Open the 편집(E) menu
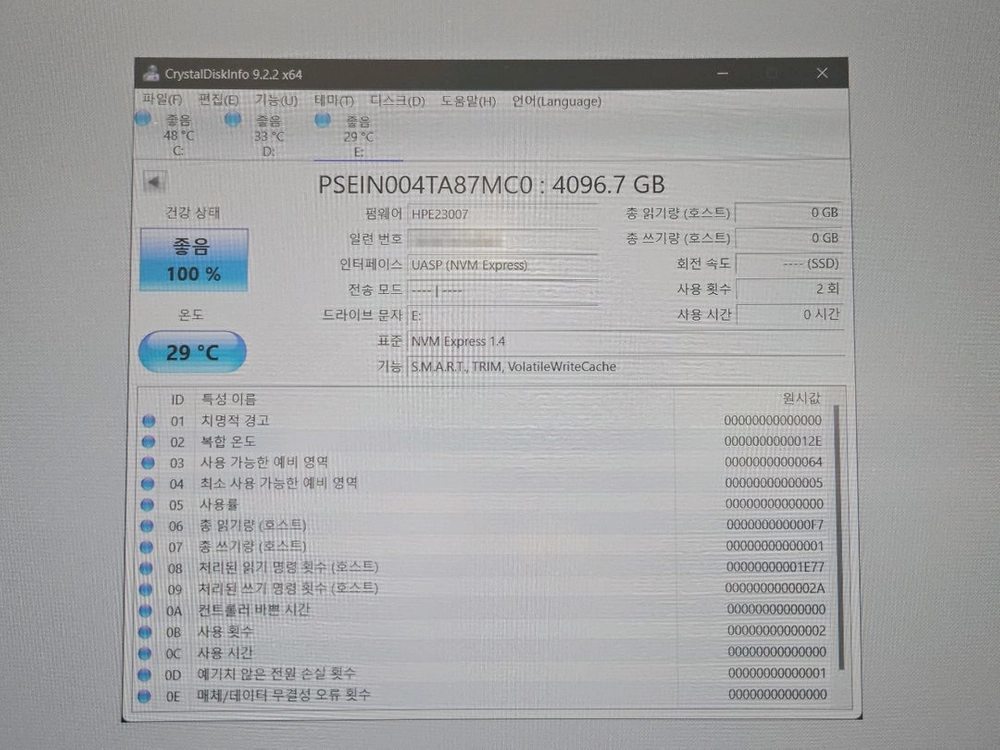The image size is (1000, 750). click(x=218, y=100)
